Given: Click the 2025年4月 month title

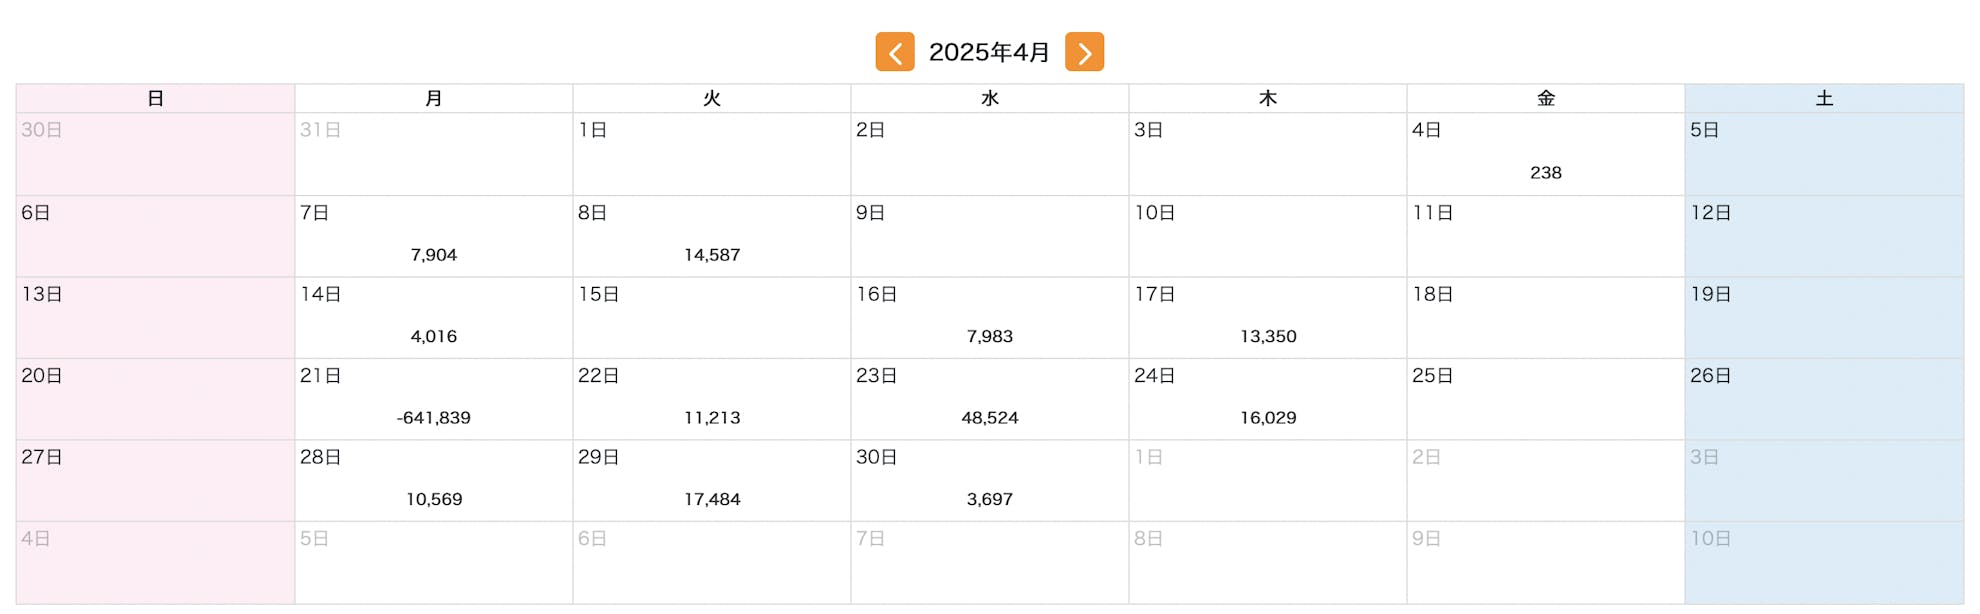Looking at the screenshot, I should click(x=989, y=52).
